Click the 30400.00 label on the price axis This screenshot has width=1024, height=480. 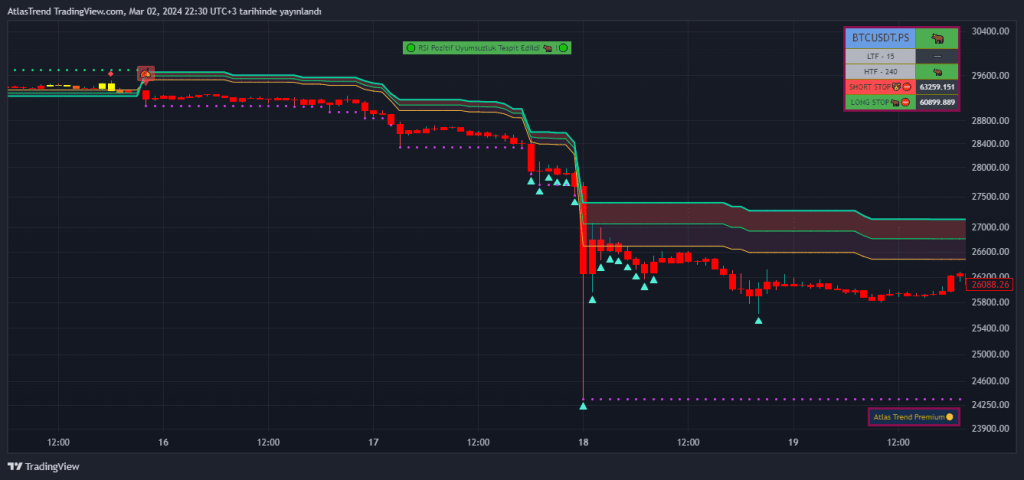[x=989, y=31]
